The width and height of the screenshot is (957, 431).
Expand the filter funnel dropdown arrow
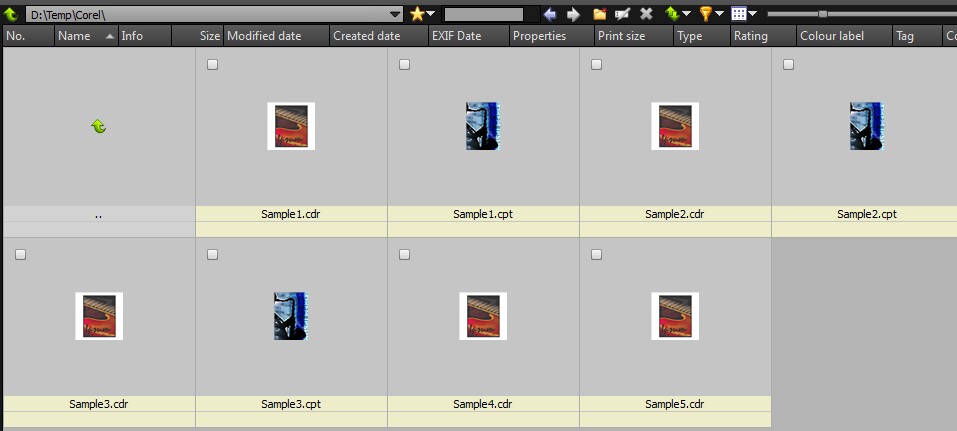[720, 13]
